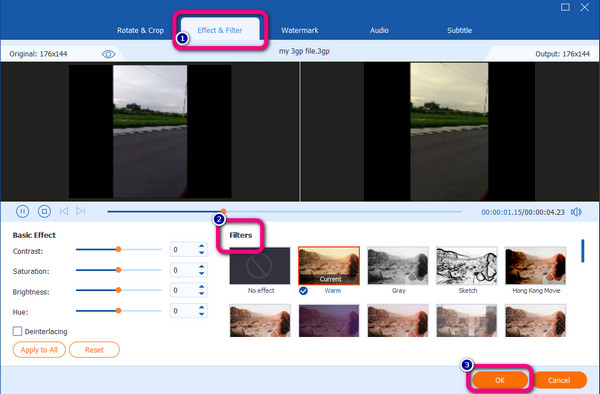This screenshot has height=394, width=600.
Task: Pause the video playback
Action: point(23,211)
